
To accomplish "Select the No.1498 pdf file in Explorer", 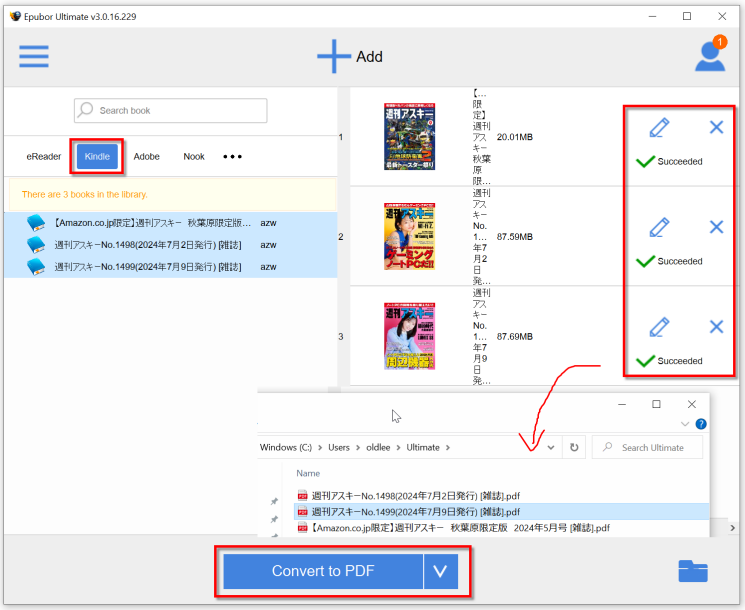I will pyautogui.click(x=501, y=496).
